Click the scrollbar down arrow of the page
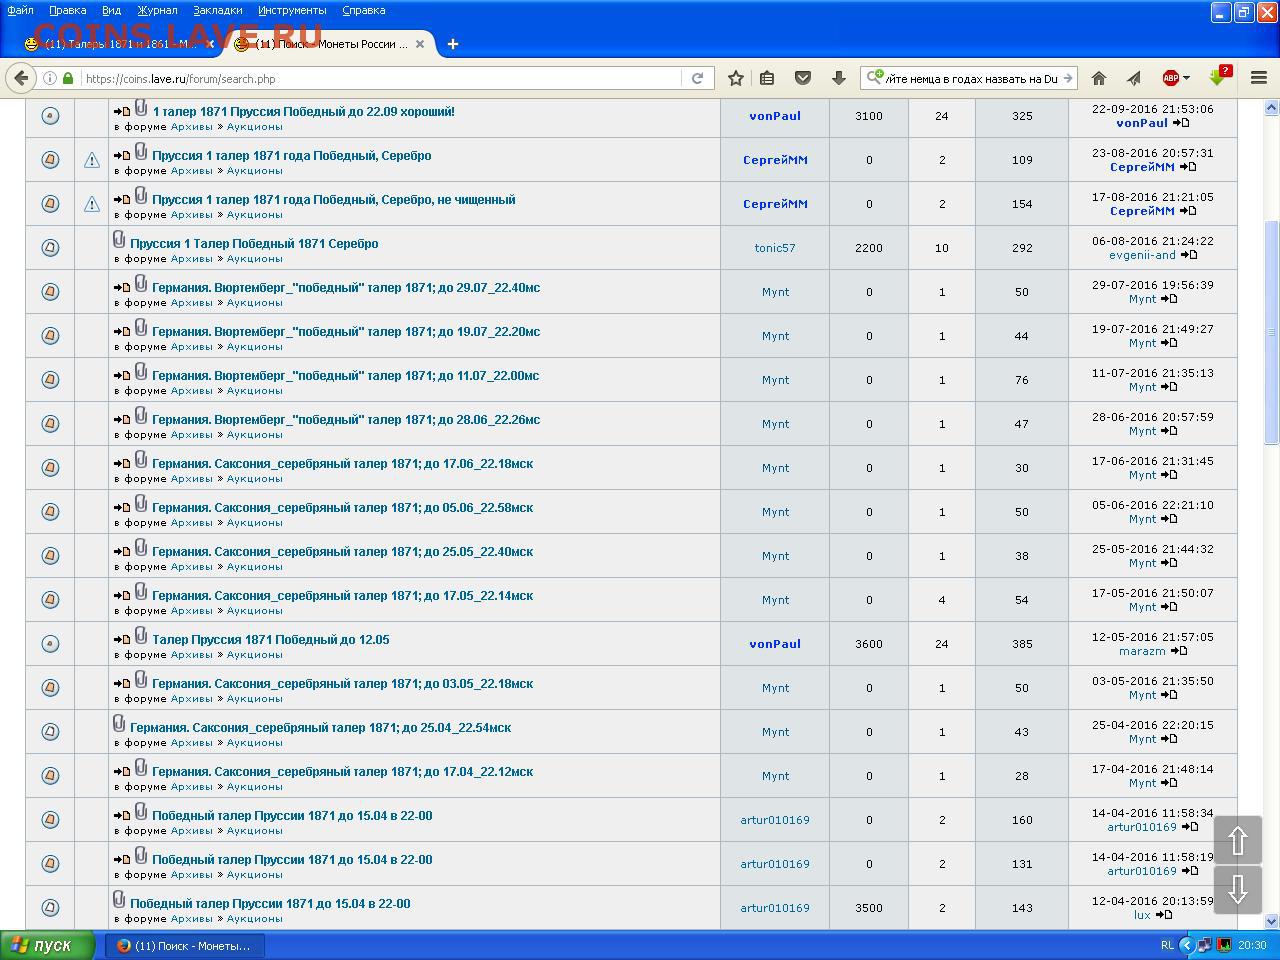Viewport: 1280px width, 960px height. (x=1272, y=921)
